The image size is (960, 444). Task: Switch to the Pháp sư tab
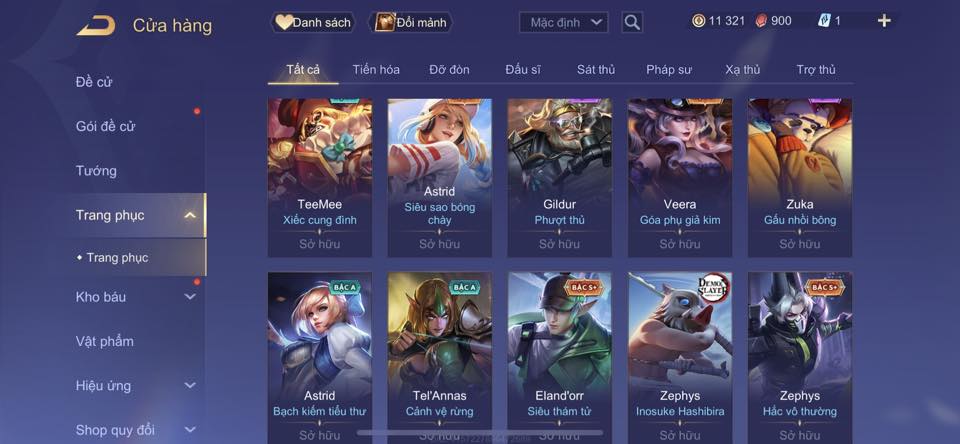pos(669,70)
